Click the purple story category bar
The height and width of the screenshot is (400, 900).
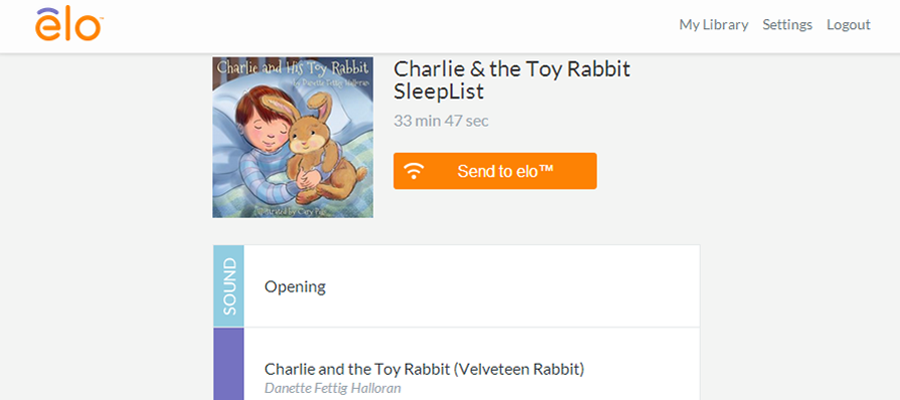(x=228, y=364)
